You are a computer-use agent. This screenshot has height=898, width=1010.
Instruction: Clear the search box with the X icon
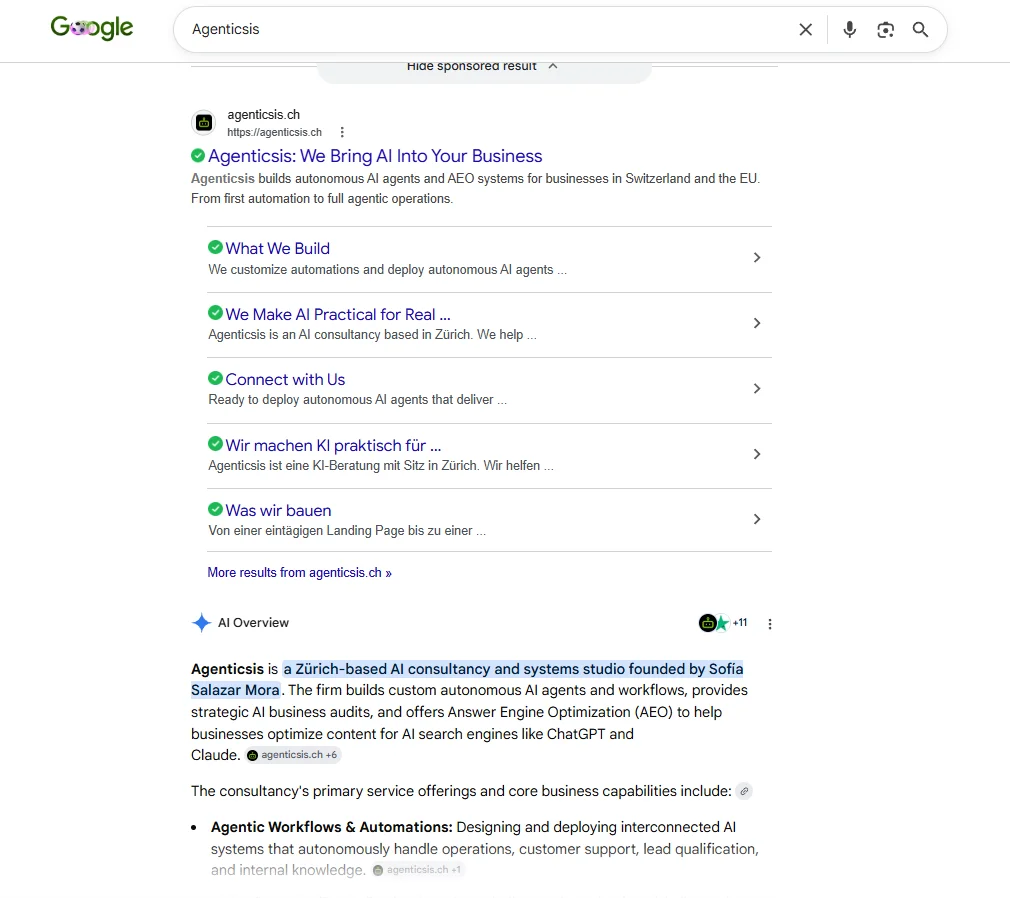tap(805, 30)
